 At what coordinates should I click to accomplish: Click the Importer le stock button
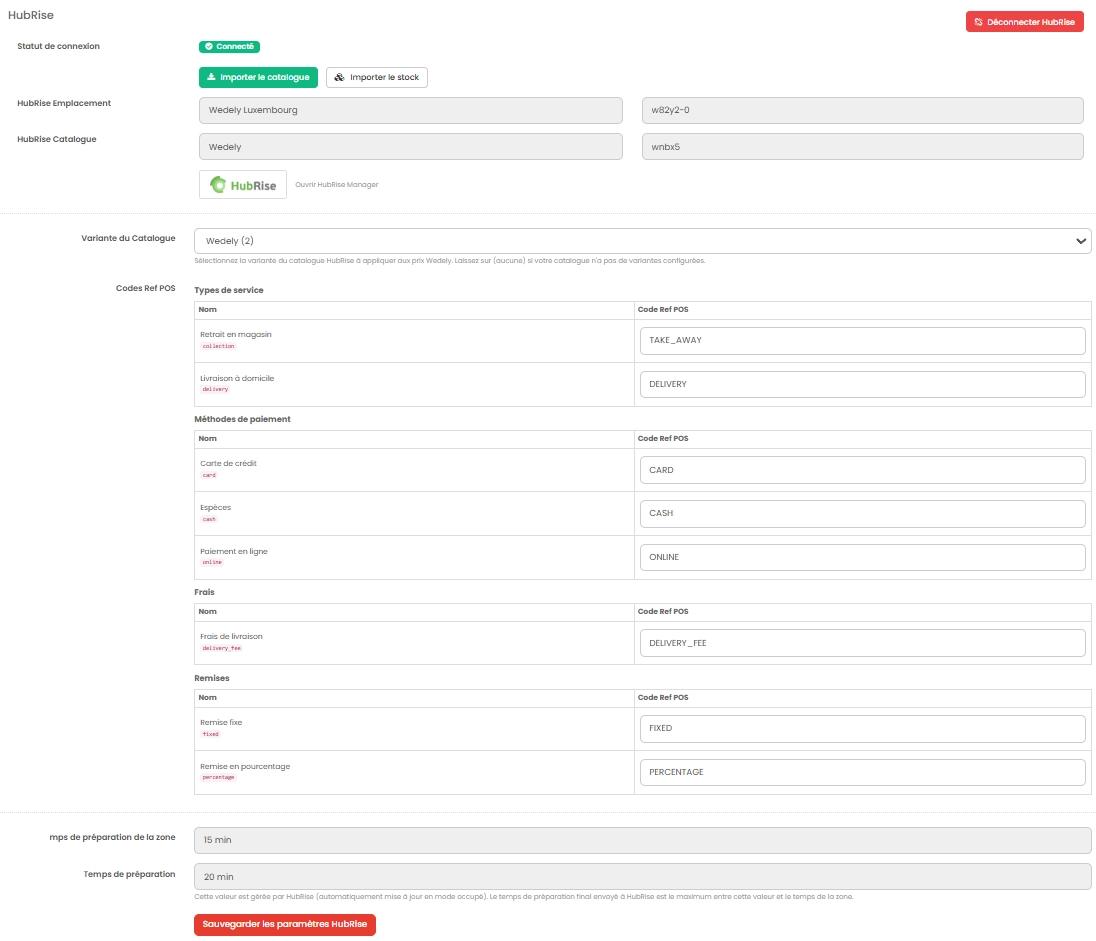(x=377, y=77)
